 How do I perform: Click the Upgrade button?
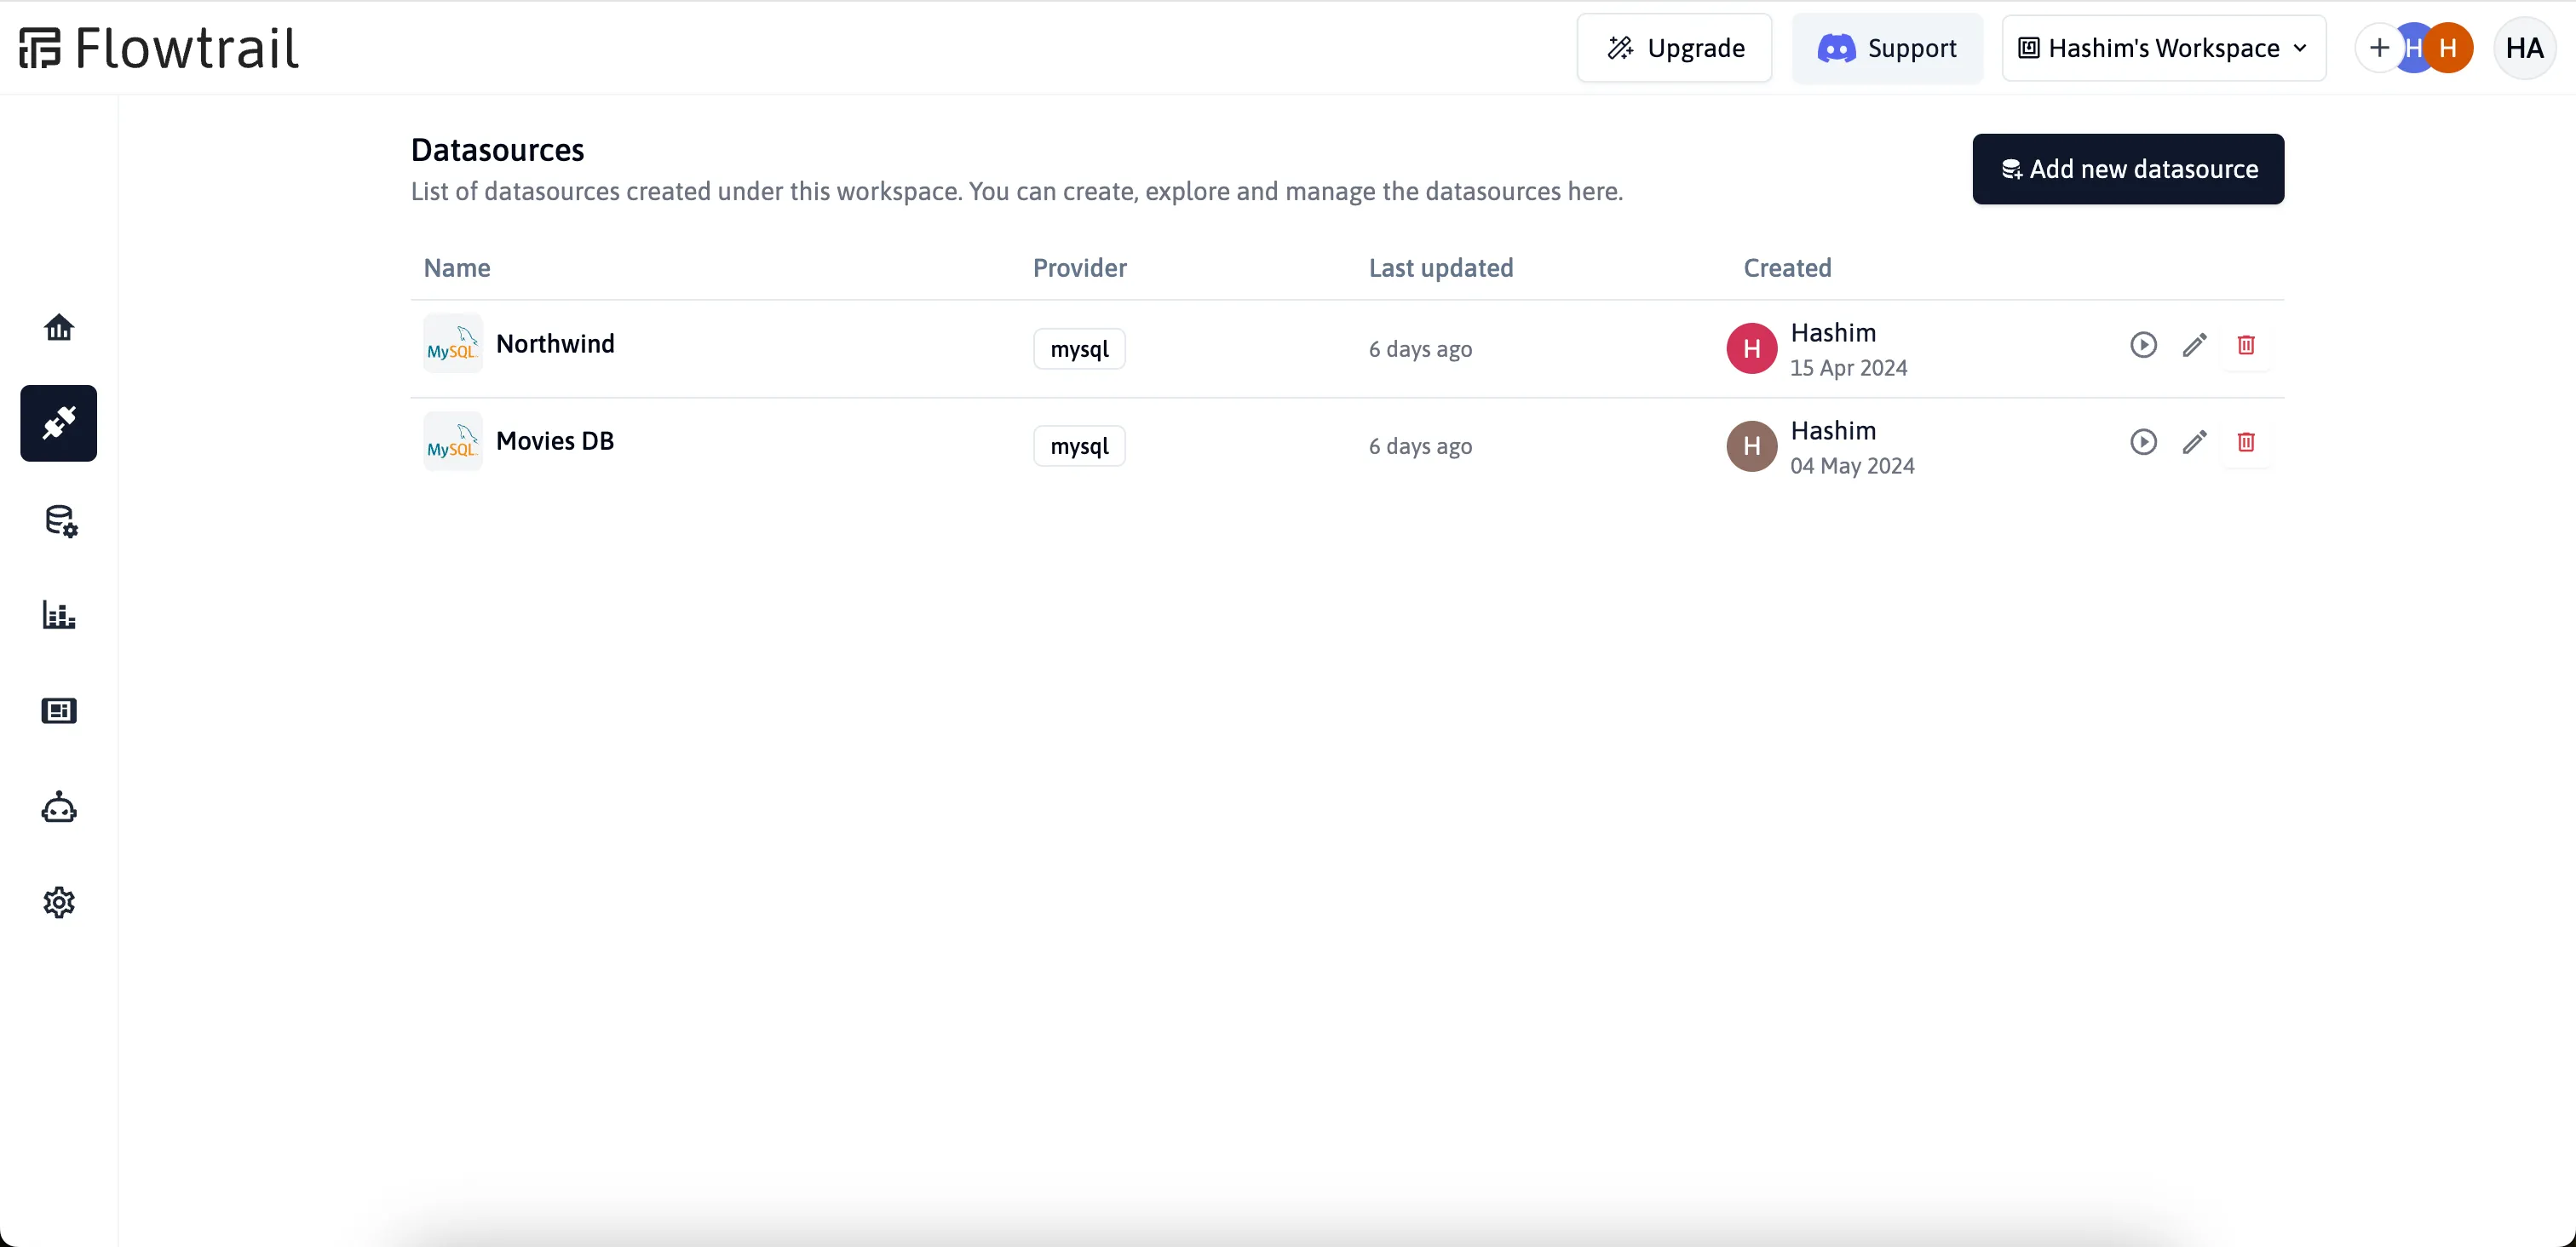1675,48
